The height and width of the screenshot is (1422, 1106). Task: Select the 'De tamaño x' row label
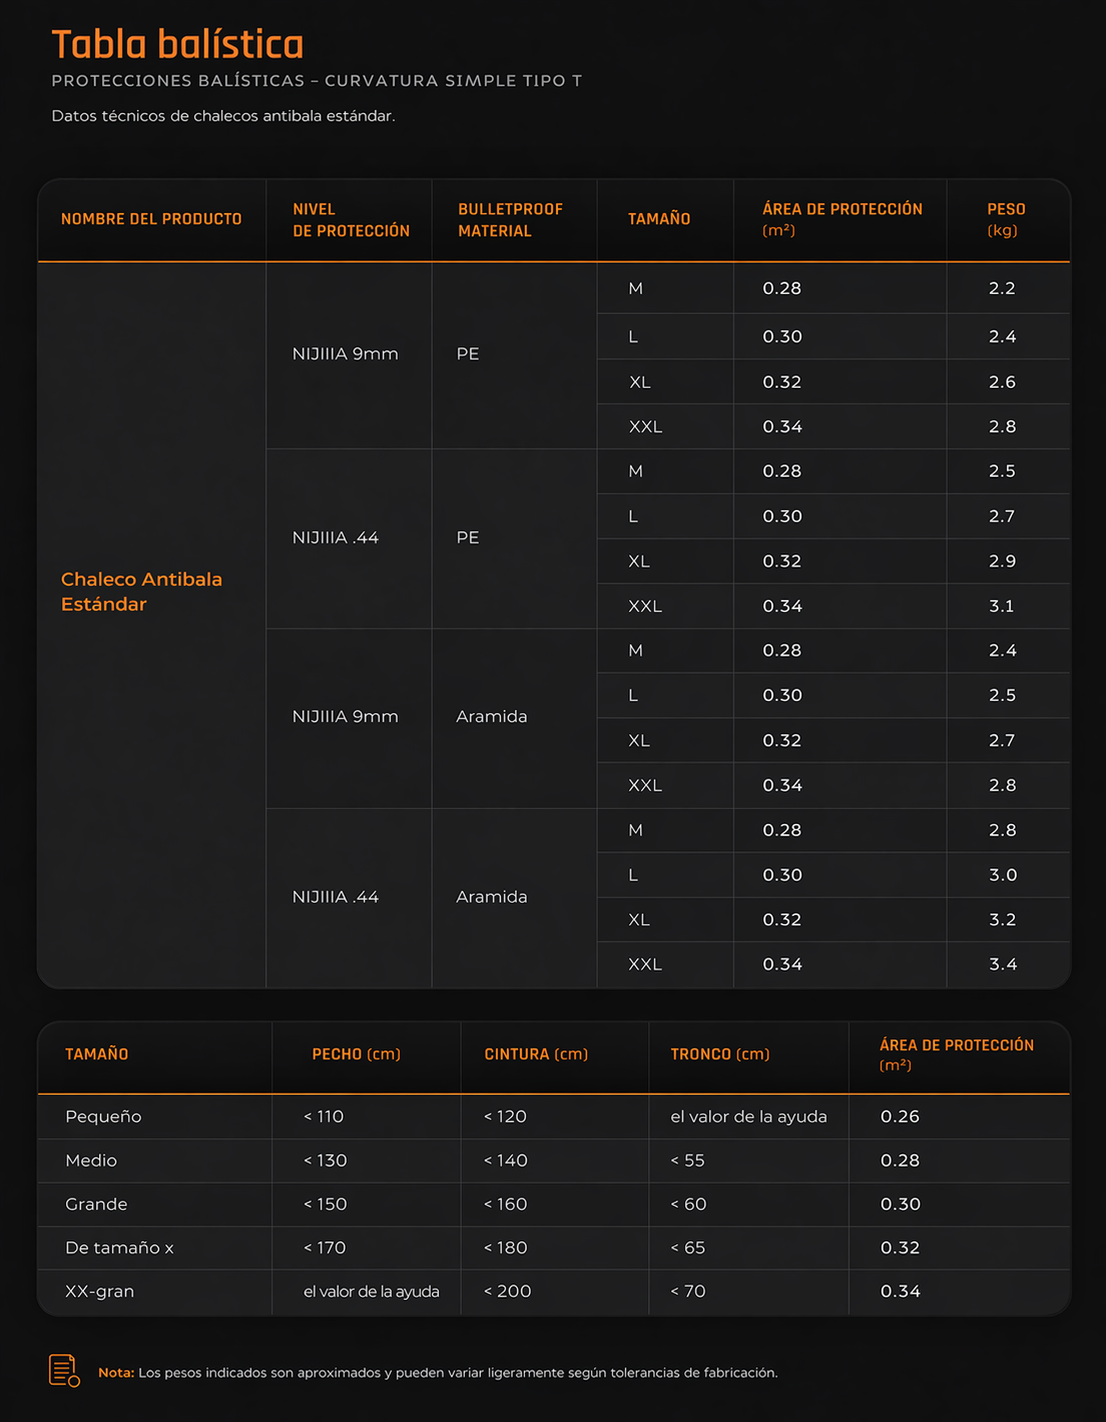(119, 1248)
